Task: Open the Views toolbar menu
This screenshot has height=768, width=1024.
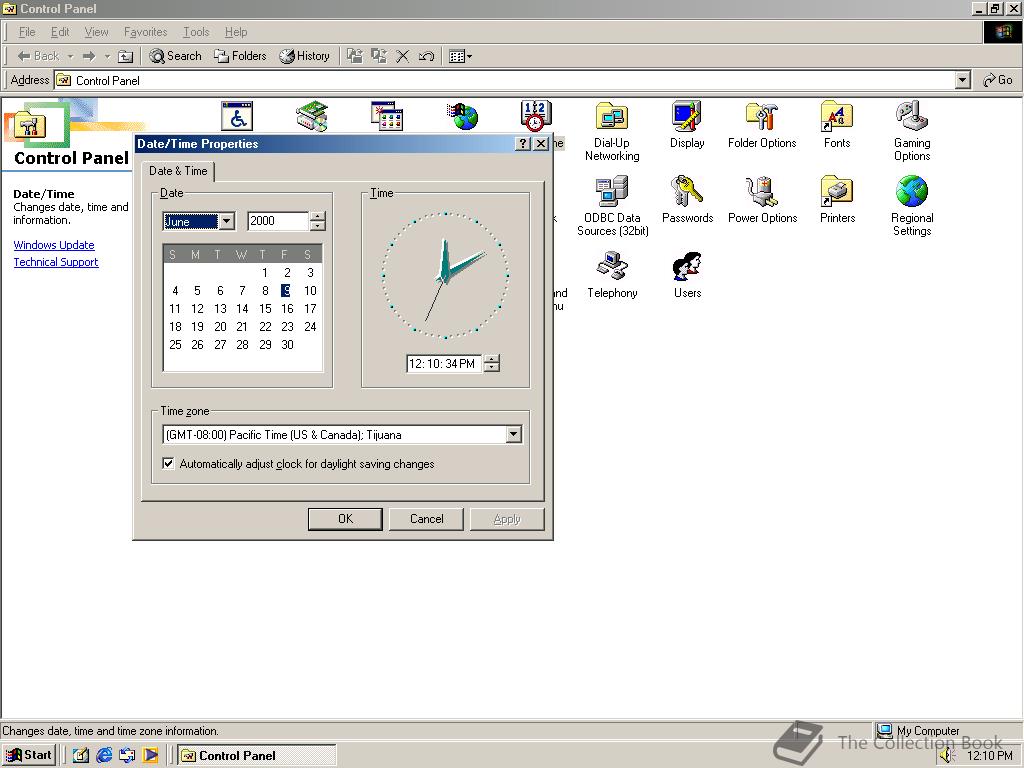Action: click(x=460, y=56)
